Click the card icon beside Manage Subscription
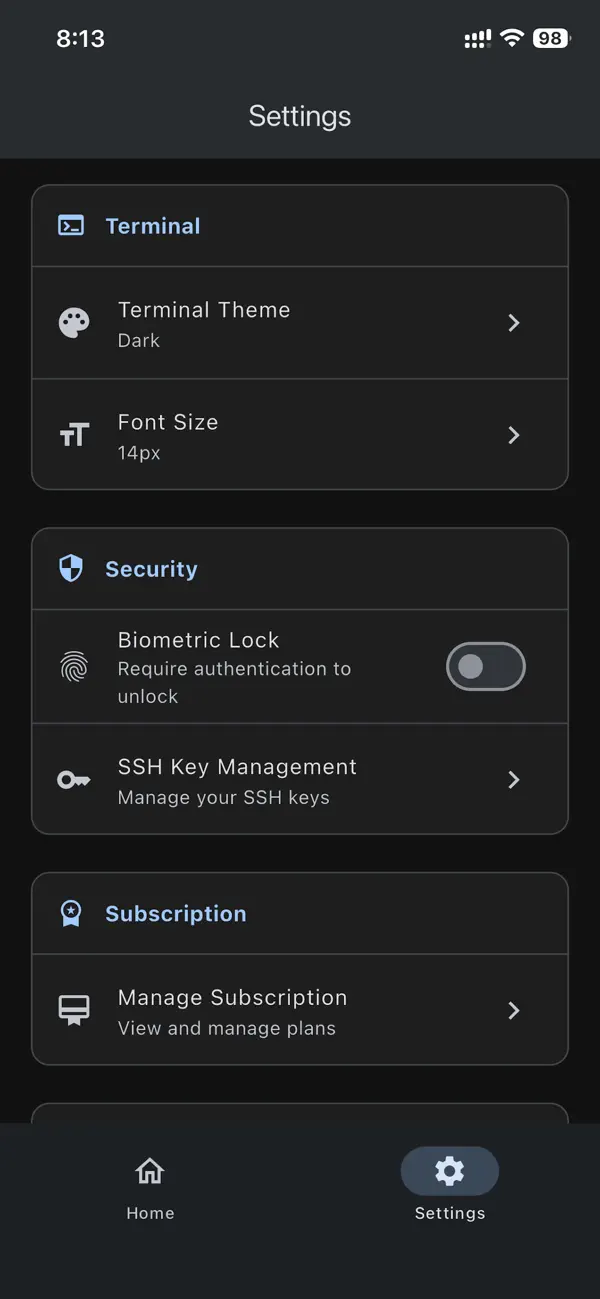This screenshot has height=1299, width=600. (74, 1010)
